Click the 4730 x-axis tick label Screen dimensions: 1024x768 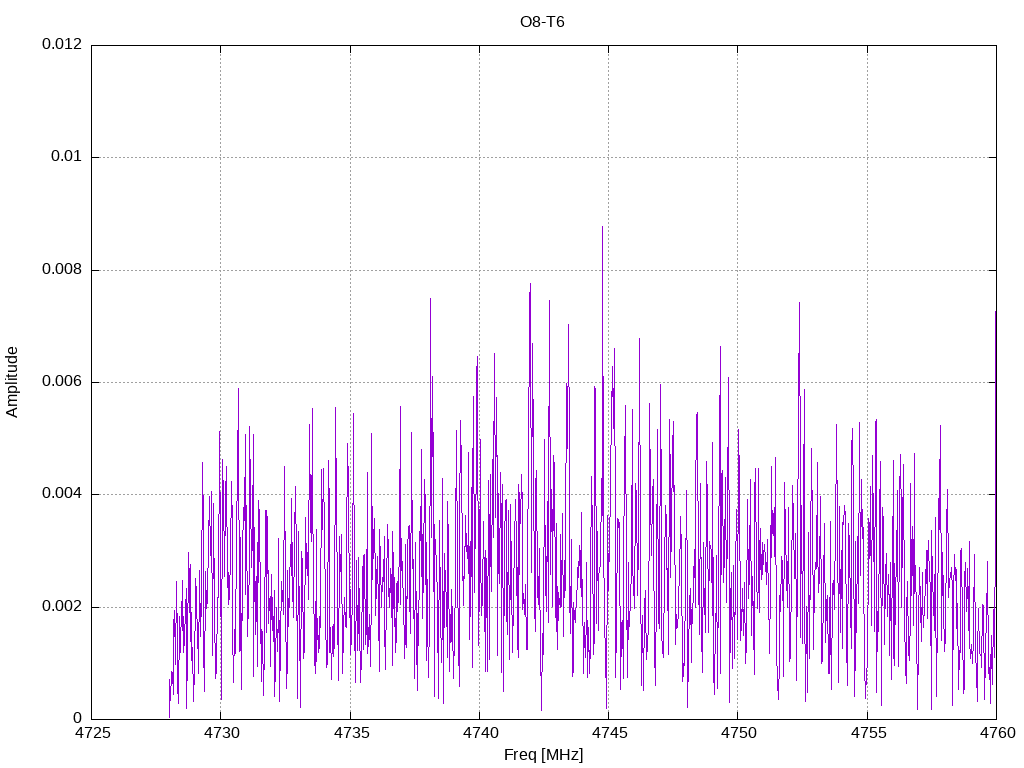(221, 733)
